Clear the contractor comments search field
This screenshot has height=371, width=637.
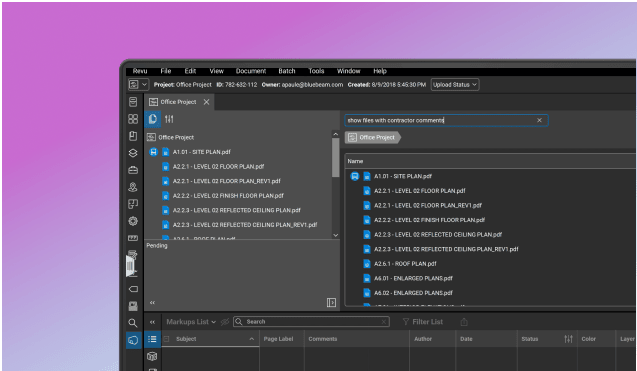click(539, 120)
